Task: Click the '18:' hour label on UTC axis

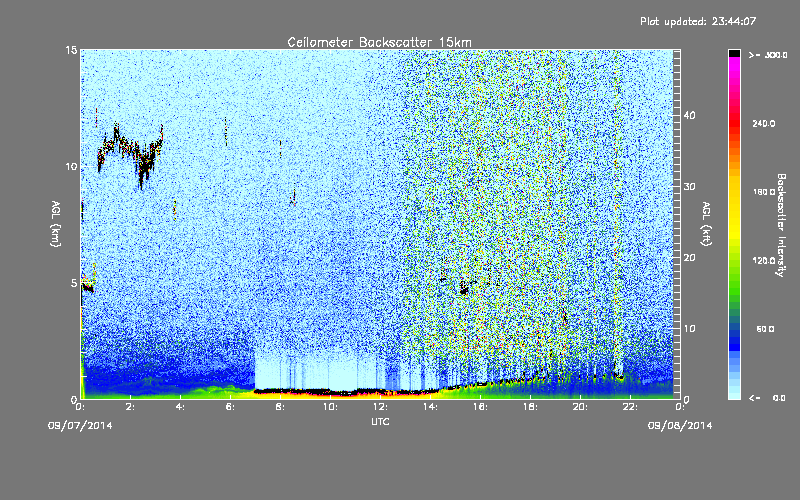Action: tap(530, 407)
